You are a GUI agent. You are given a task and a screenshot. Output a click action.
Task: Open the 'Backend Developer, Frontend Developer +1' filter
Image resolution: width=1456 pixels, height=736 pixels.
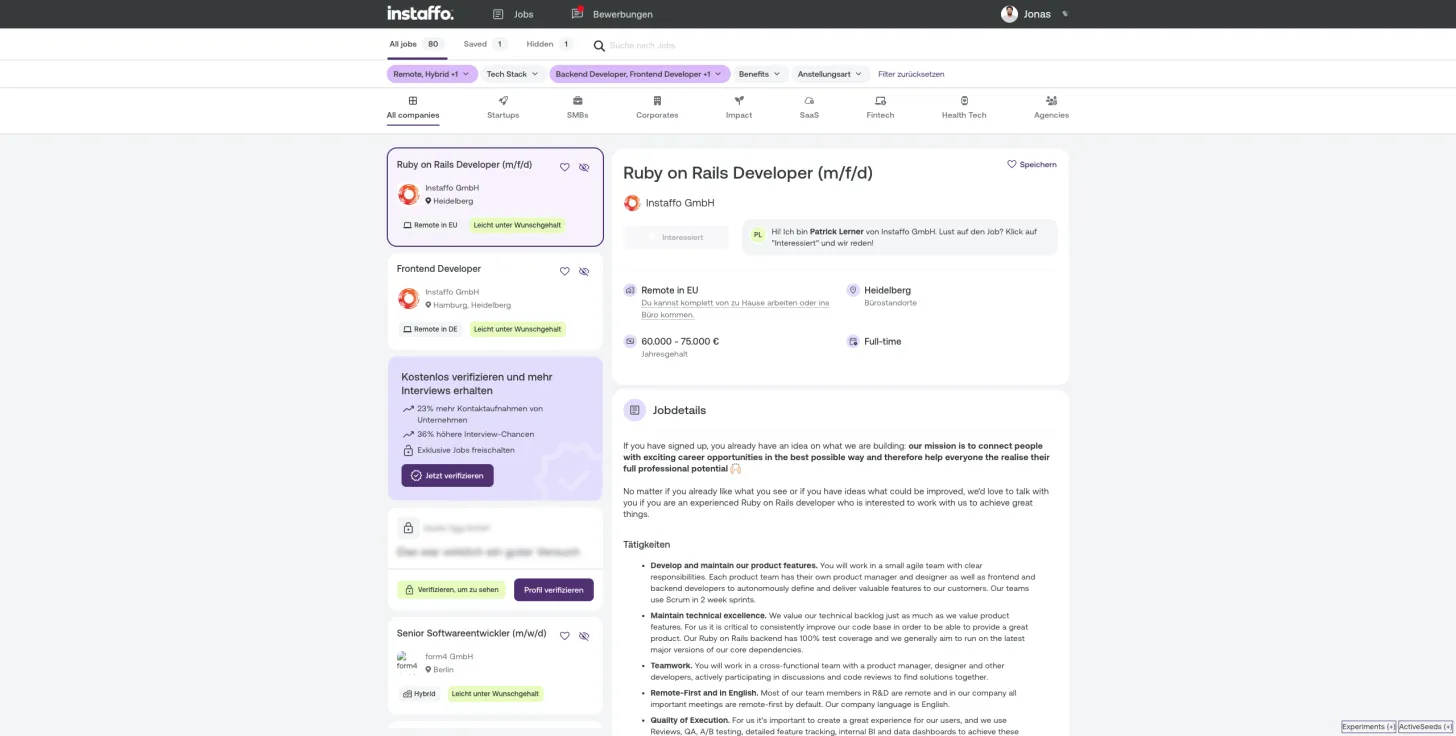click(640, 74)
